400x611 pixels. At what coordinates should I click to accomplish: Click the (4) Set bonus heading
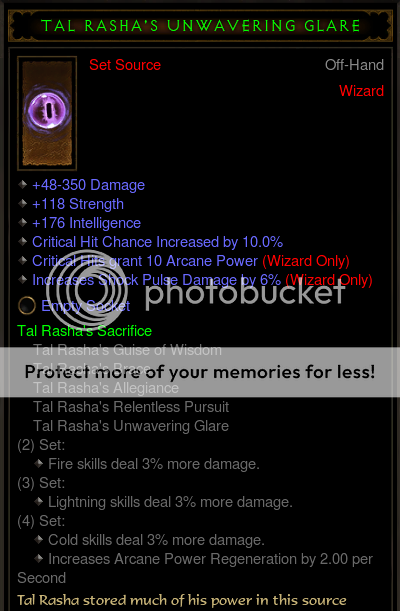click(41, 521)
